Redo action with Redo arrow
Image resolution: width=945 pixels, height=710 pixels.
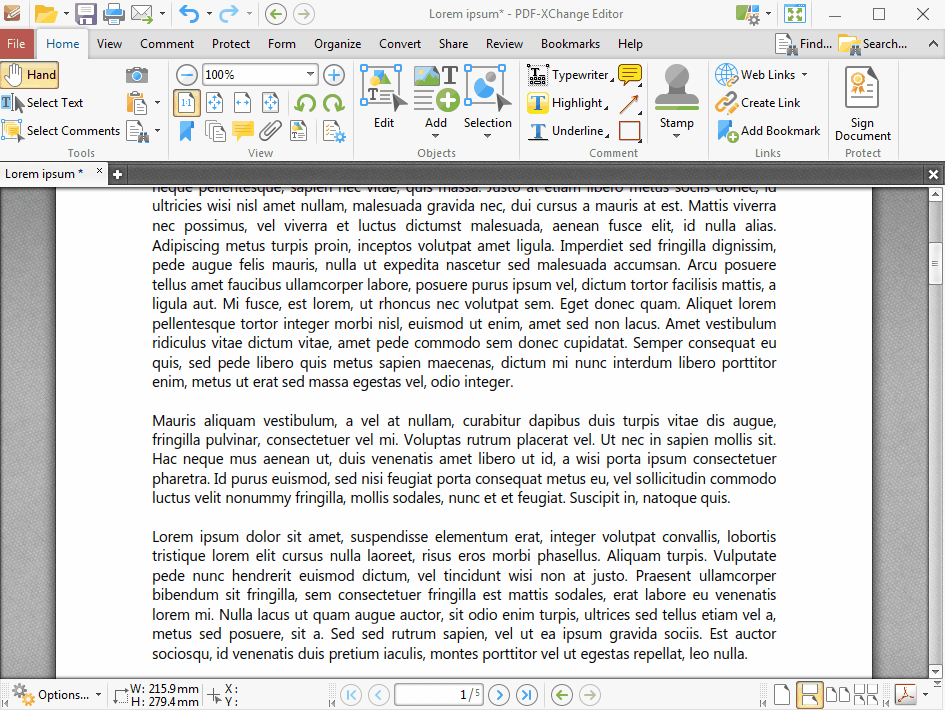(229, 13)
